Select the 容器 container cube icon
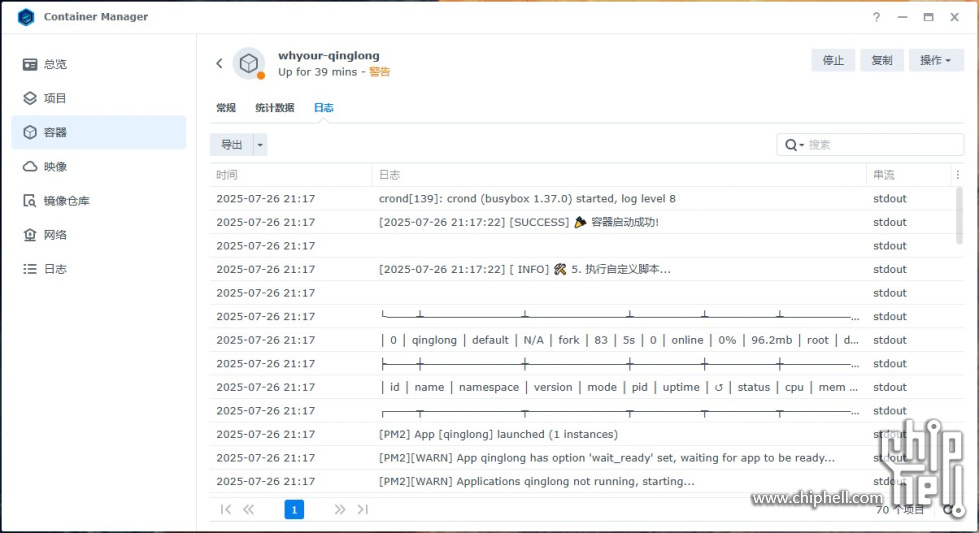This screenshot has width=979, height=533. (30, 132)
